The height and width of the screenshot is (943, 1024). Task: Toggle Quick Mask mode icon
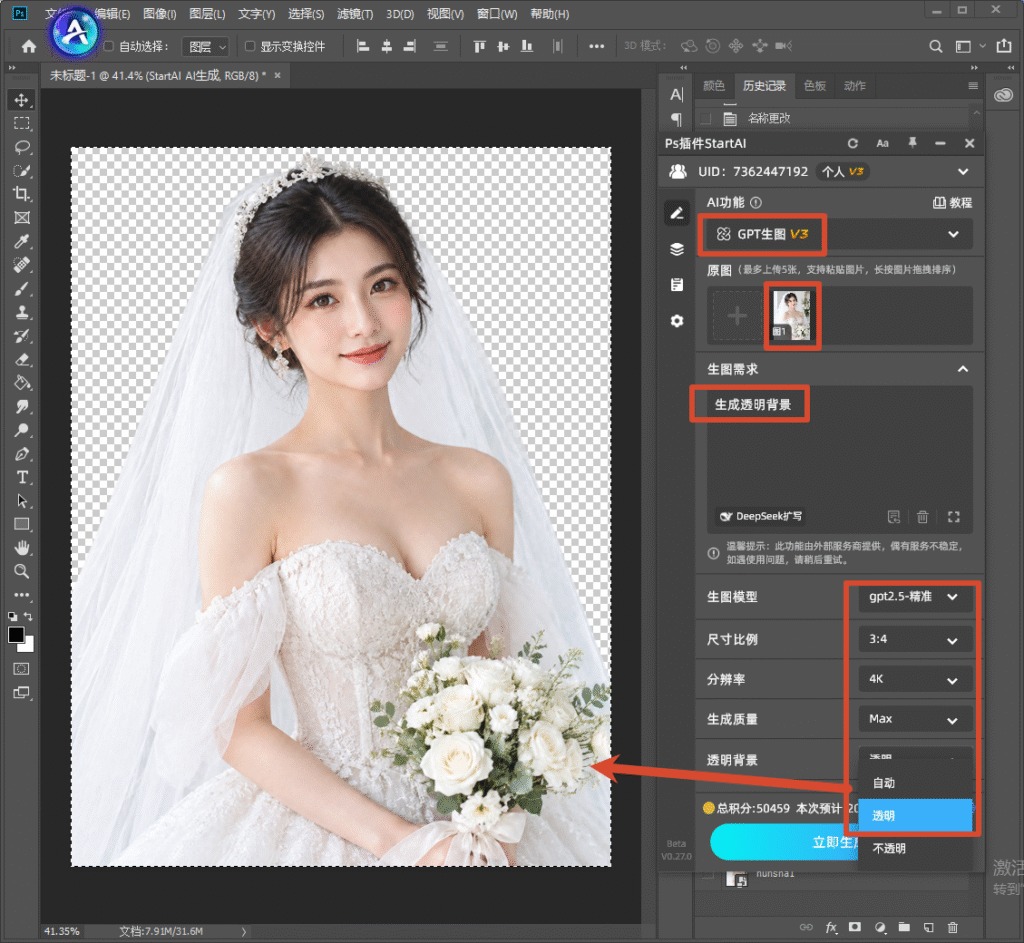pyautogui.click(x=22, y=669)
